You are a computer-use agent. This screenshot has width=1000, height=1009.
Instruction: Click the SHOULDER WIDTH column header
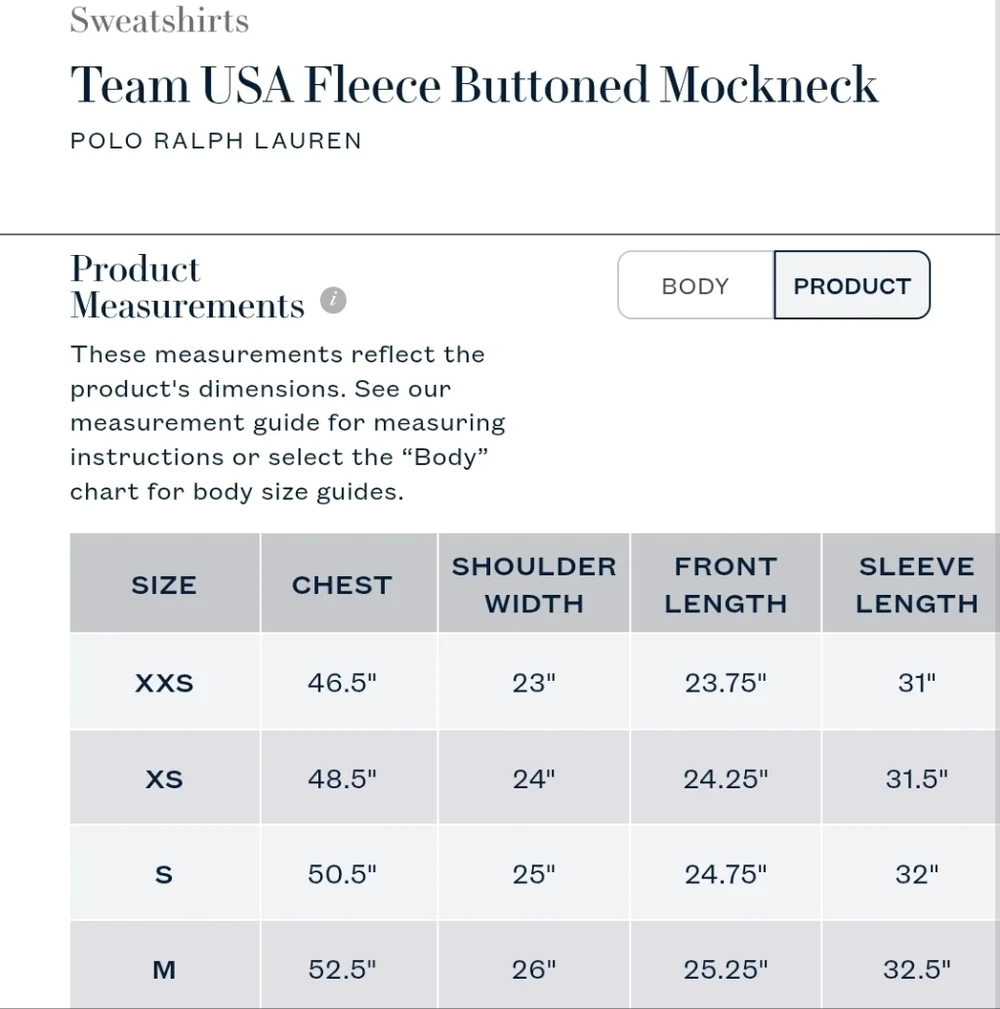(534, 583)
